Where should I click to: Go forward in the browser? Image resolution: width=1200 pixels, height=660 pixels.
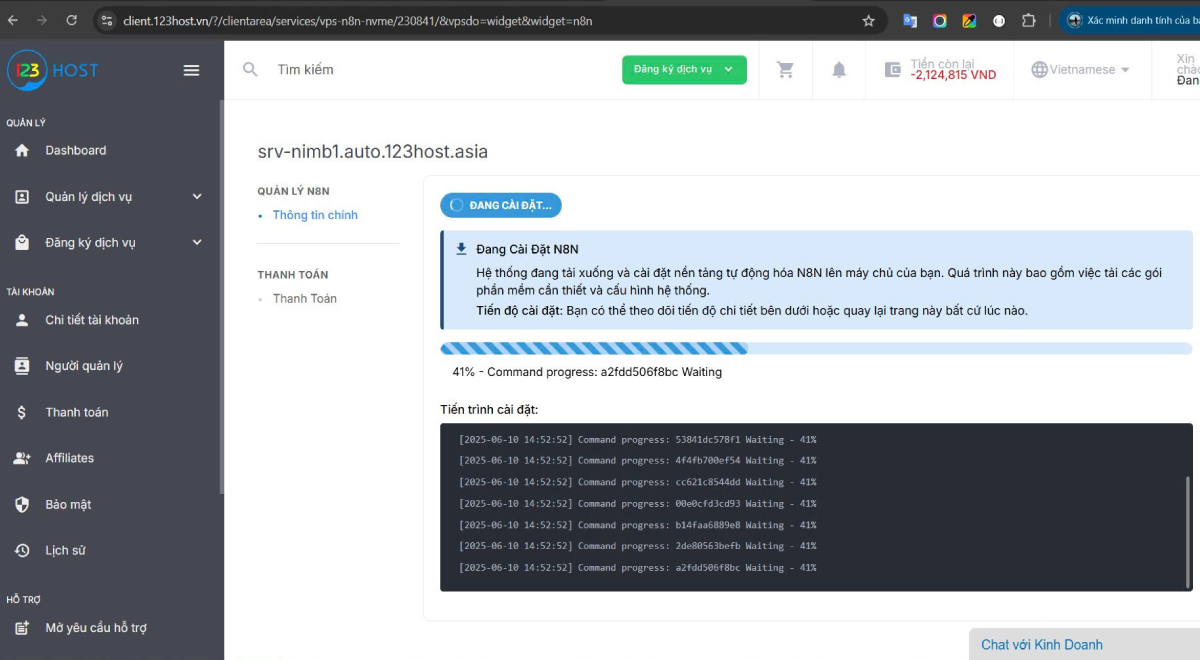[x=42, y=20]
